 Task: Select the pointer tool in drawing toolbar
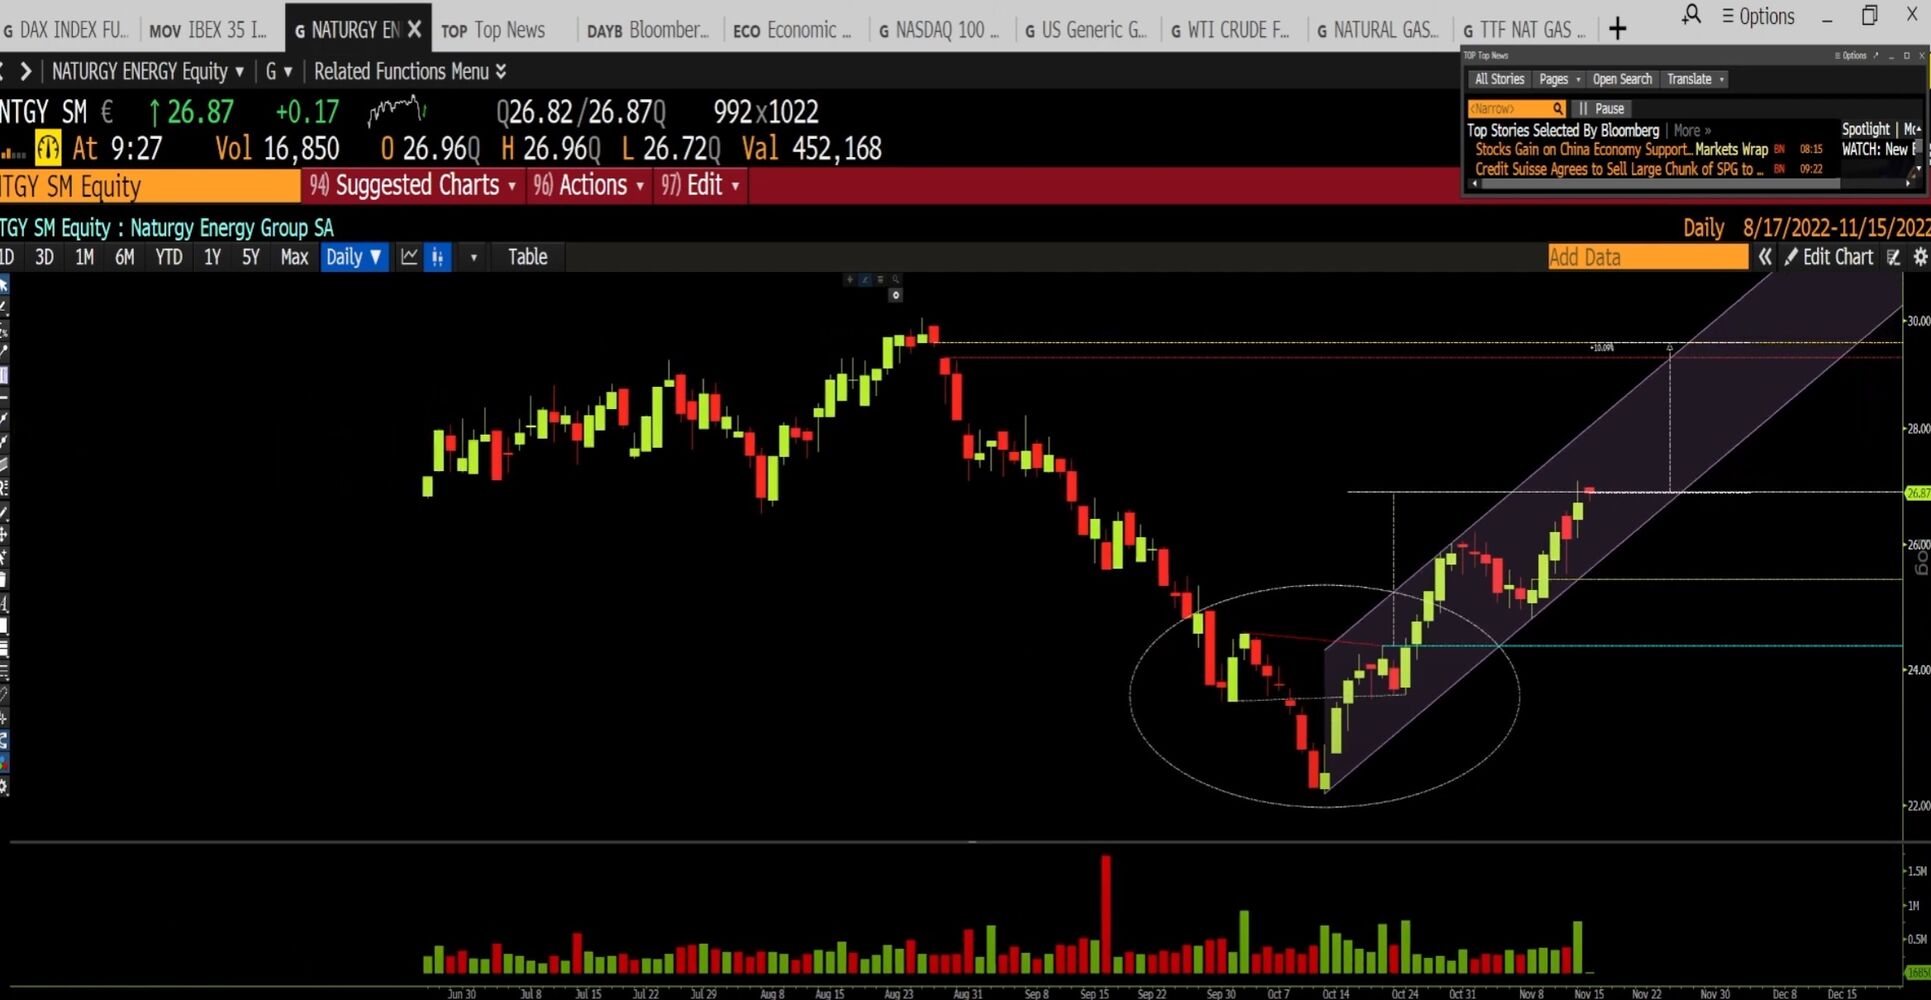(x=4, y=285)
